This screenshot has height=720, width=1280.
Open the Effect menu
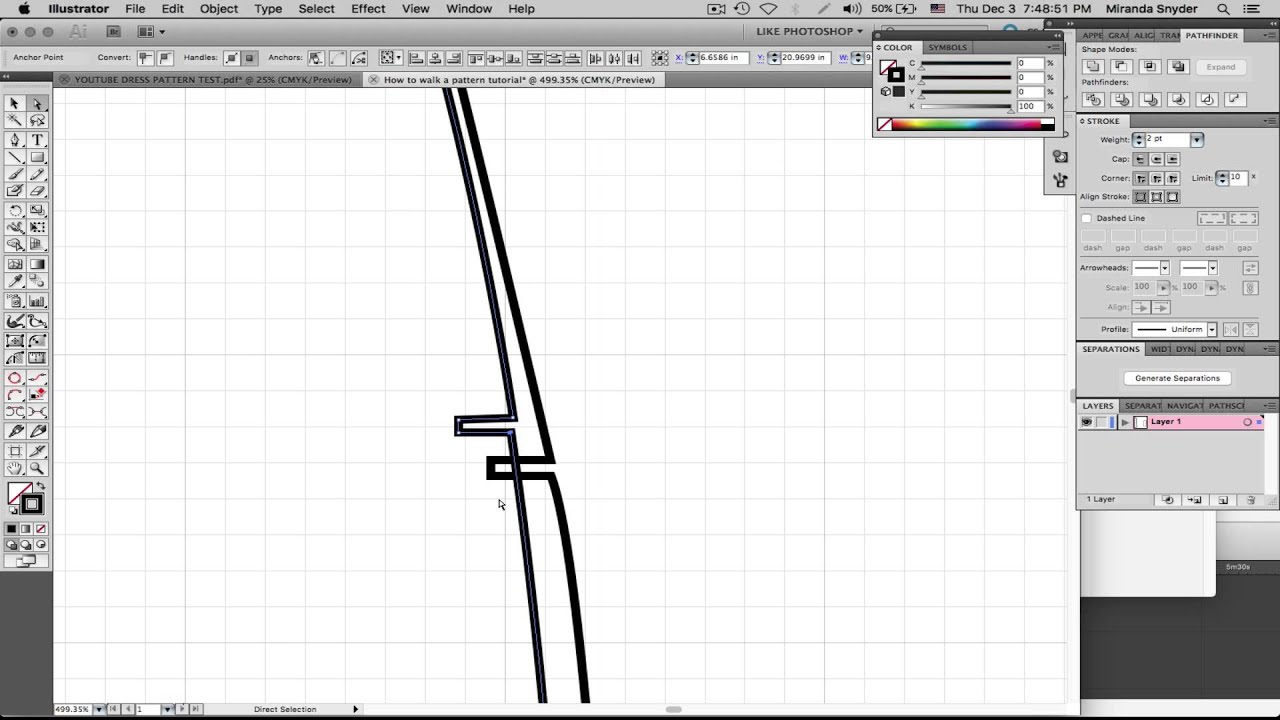[x=368, y=9]
